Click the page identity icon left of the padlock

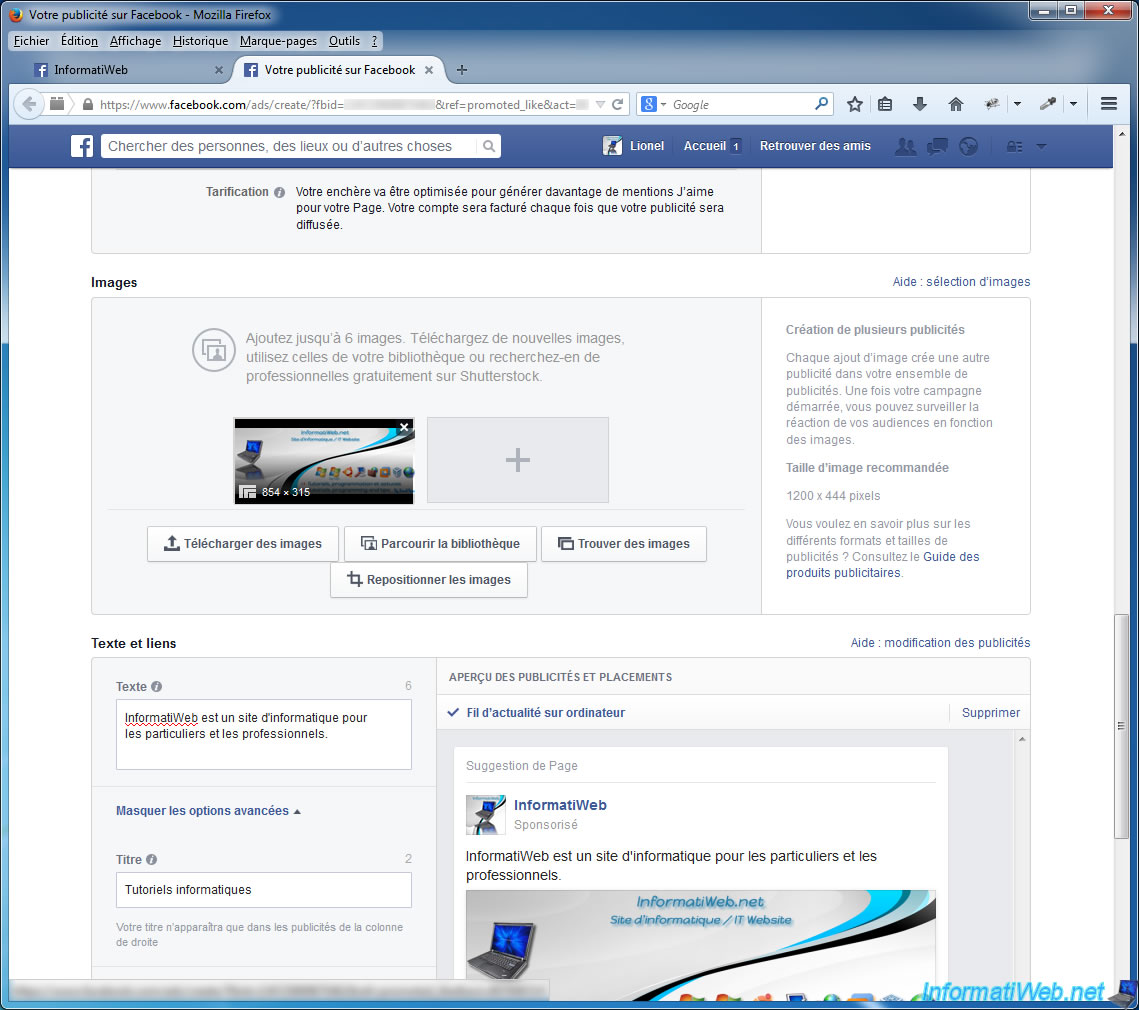pos(57,104)
